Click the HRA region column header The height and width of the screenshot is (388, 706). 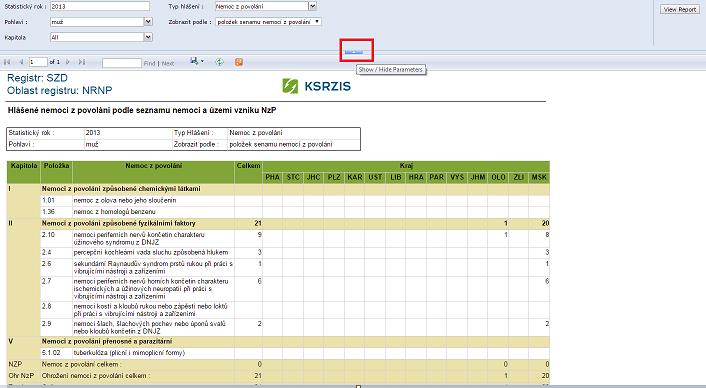click(x=416, y=177)
